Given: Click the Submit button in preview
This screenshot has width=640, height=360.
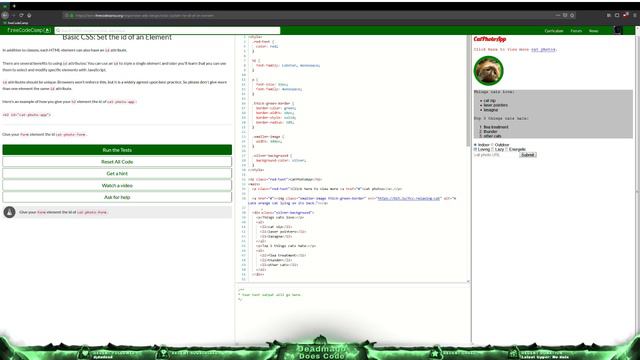Looking at the screenshot, I should [528, 155].
